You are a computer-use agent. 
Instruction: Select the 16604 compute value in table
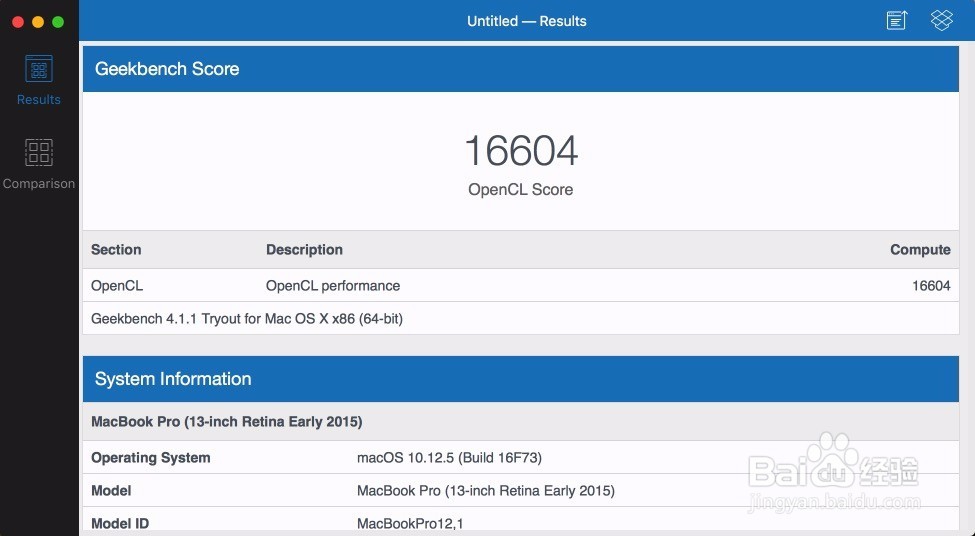pos(931,286)
